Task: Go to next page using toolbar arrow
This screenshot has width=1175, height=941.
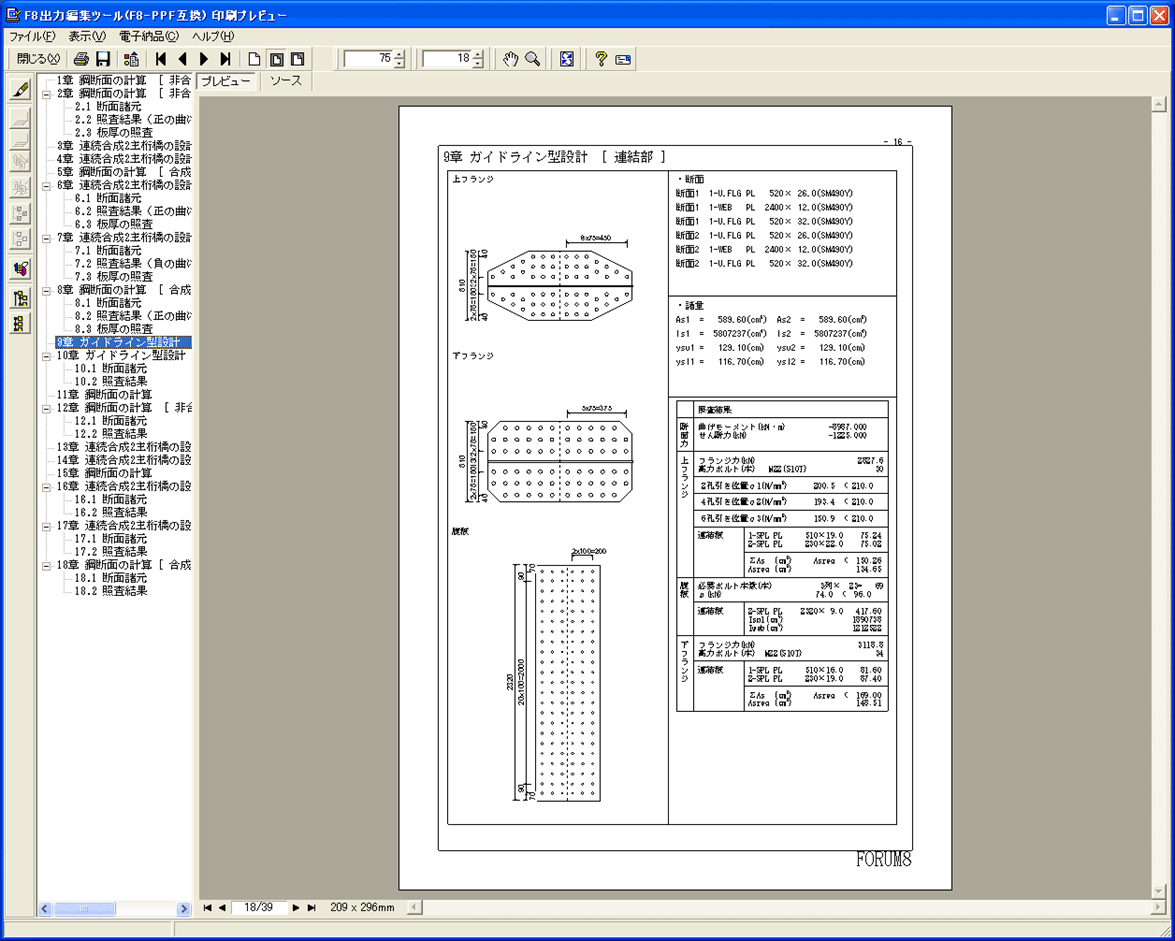Action: coord(204,59)
